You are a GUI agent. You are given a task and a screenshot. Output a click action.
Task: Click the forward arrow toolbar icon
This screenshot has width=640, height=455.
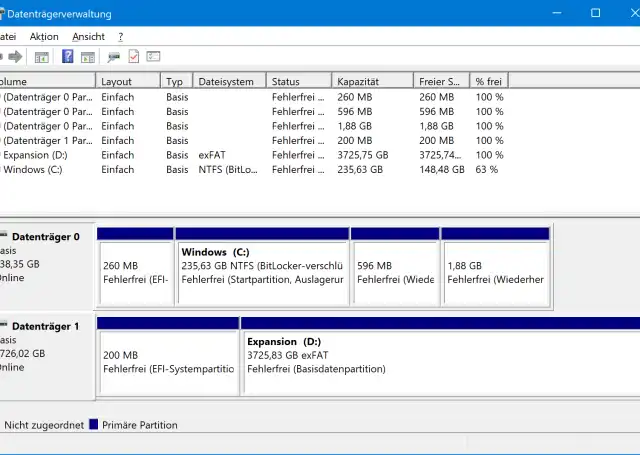pyautogui.click(x=16, y=57)
